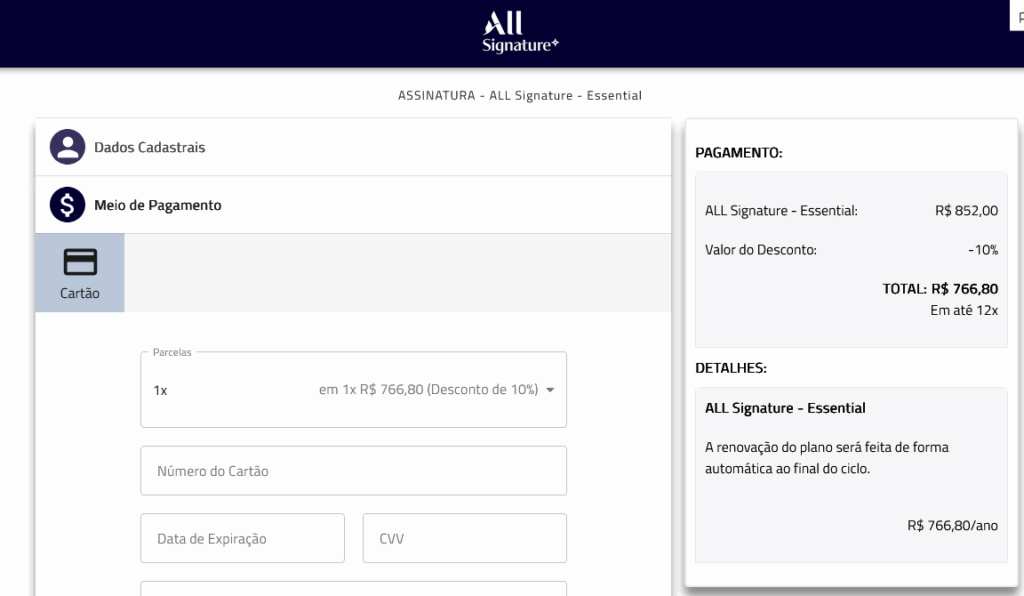Click the ASSINATURA - ALL Signature - Essential heading
Image resolution: width=1024 pixels, height=596 pixels.
coord(520,95)
